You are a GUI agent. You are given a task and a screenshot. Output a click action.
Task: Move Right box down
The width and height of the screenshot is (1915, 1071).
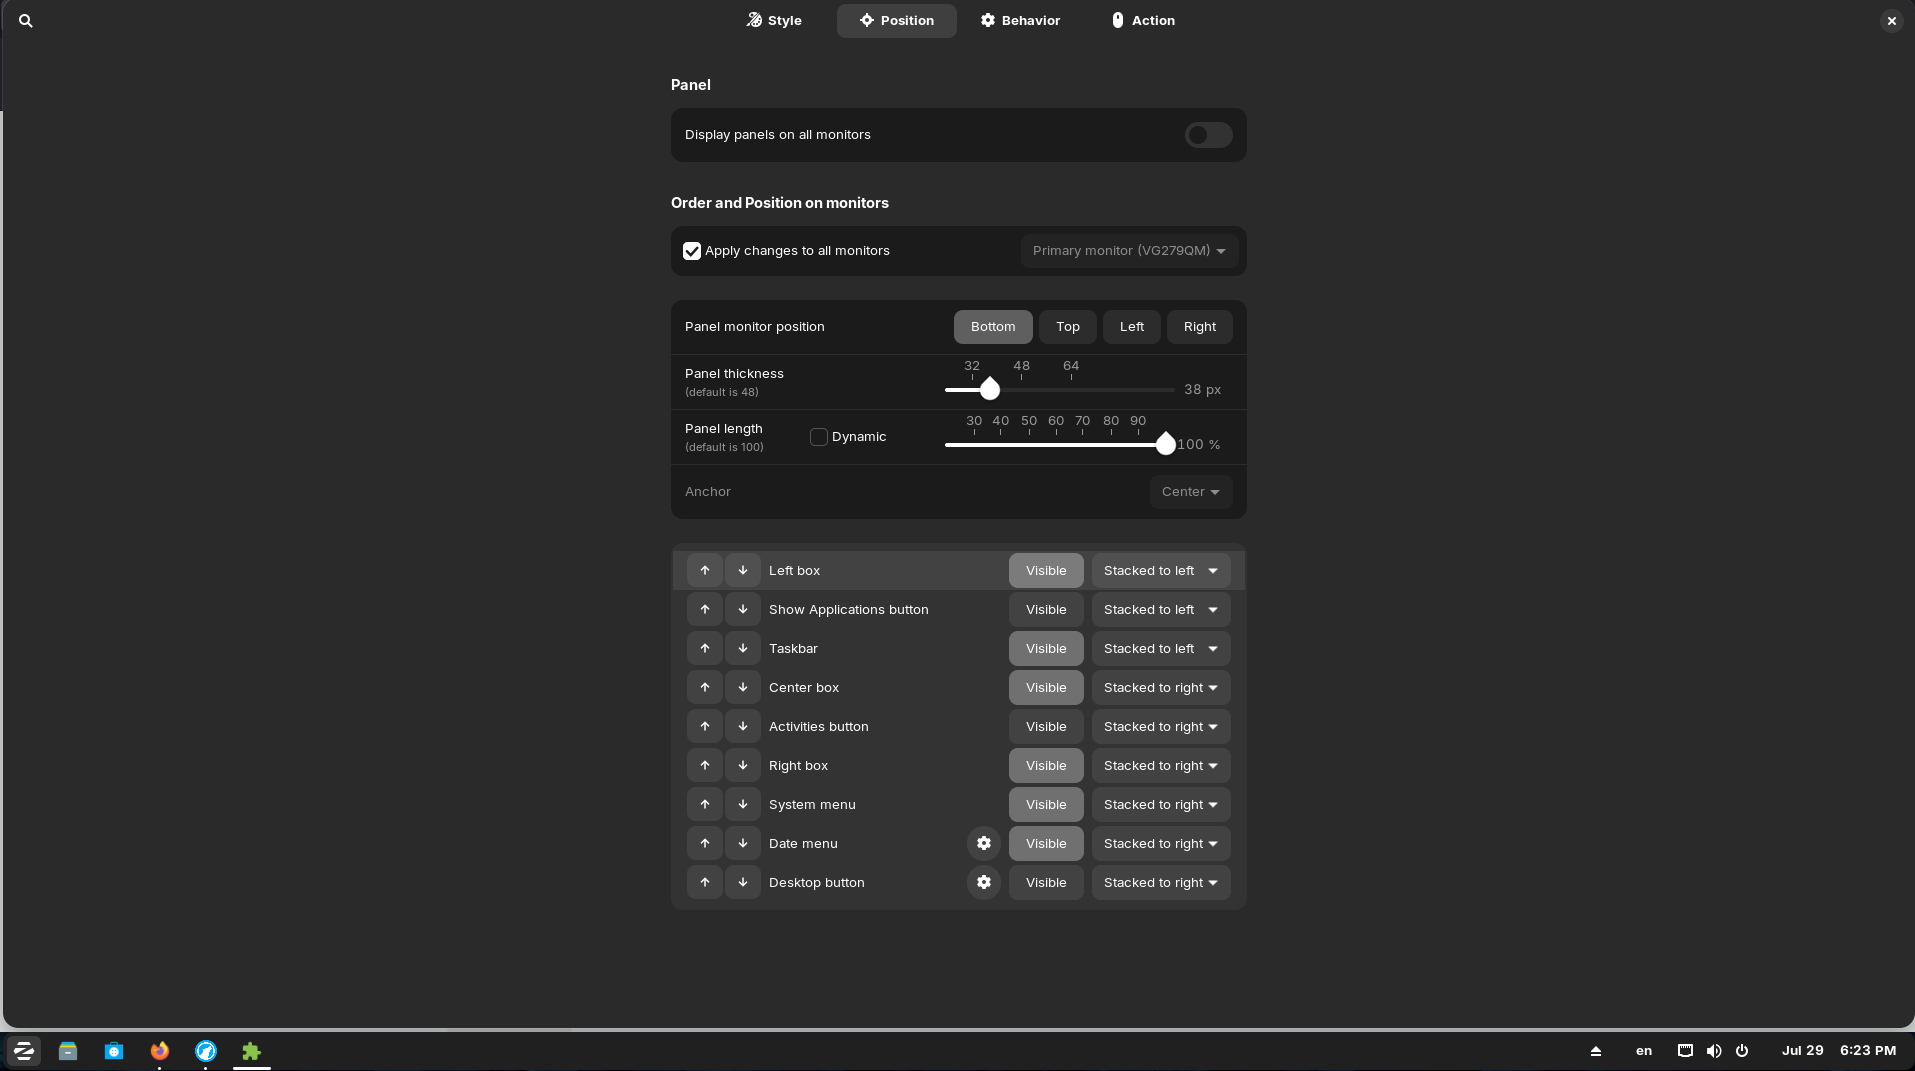[x=743, y=765]
